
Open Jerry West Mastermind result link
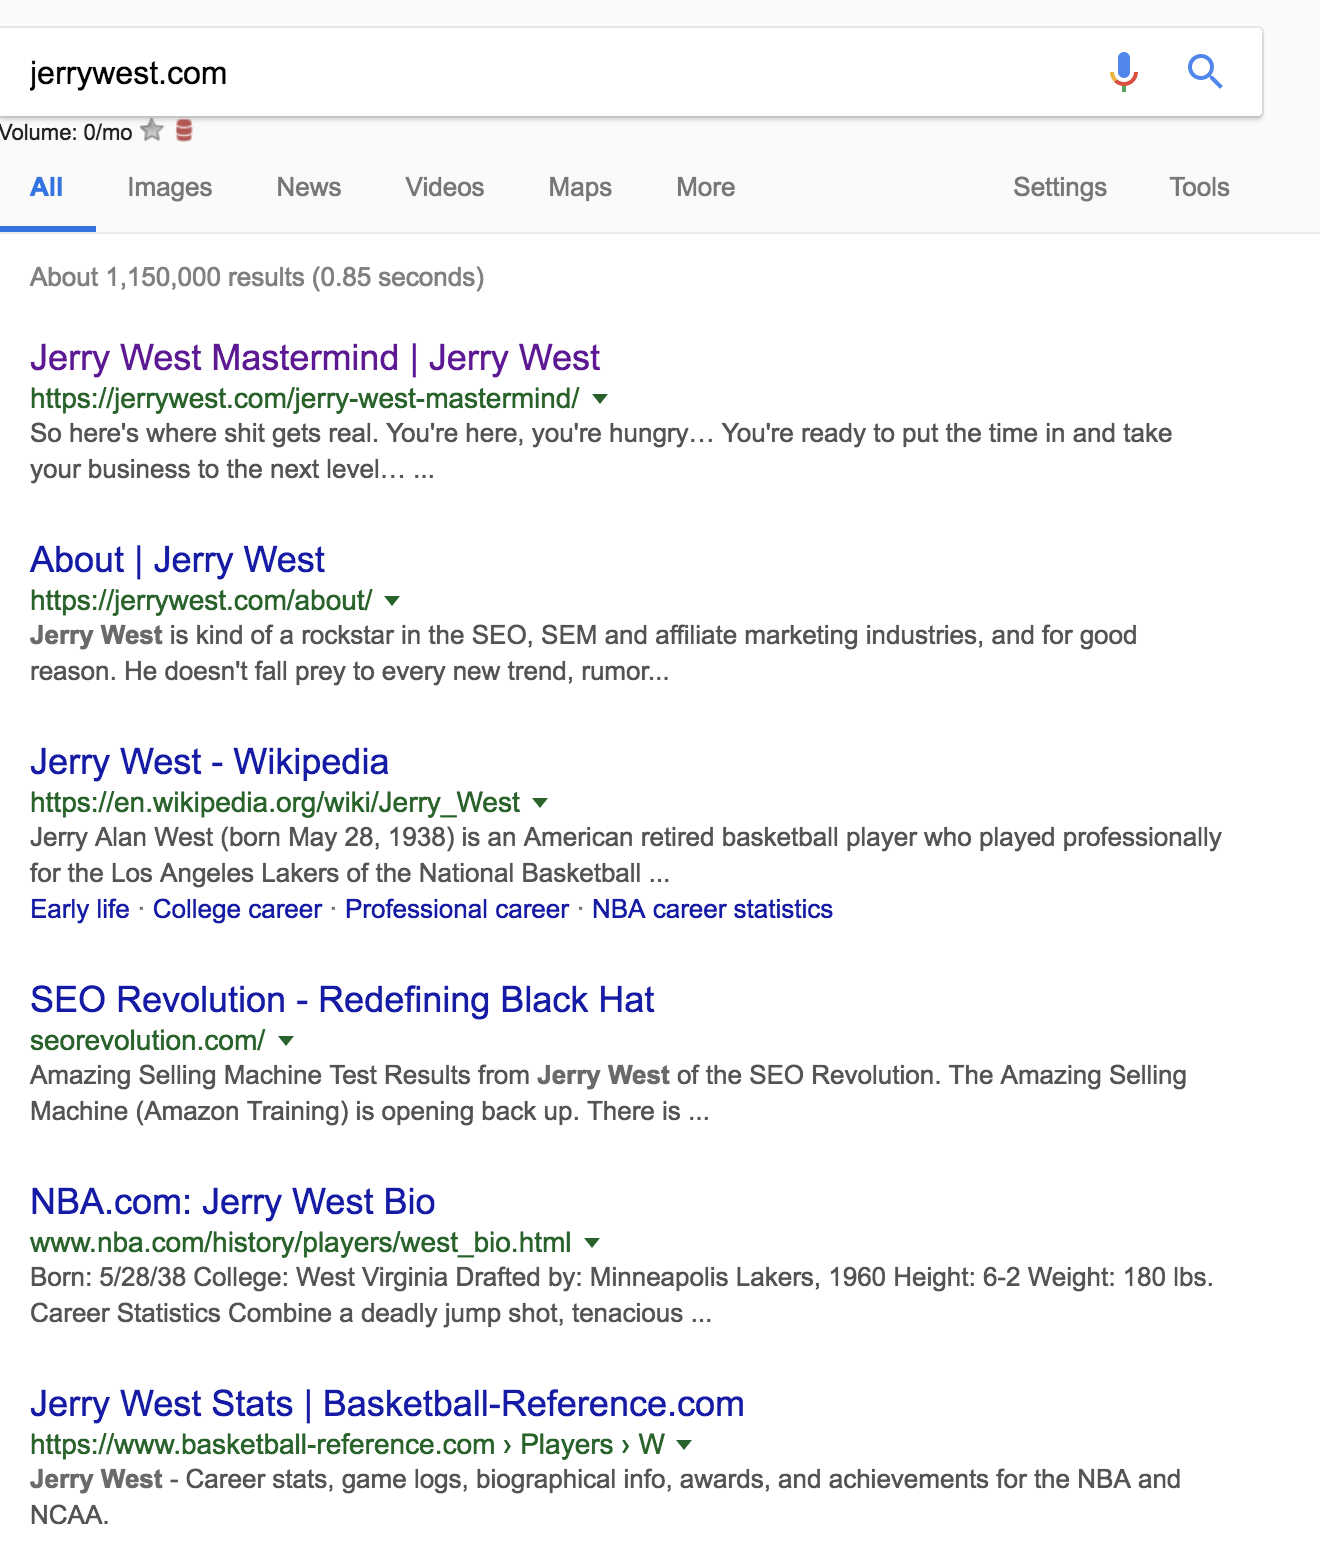point(315,358)
